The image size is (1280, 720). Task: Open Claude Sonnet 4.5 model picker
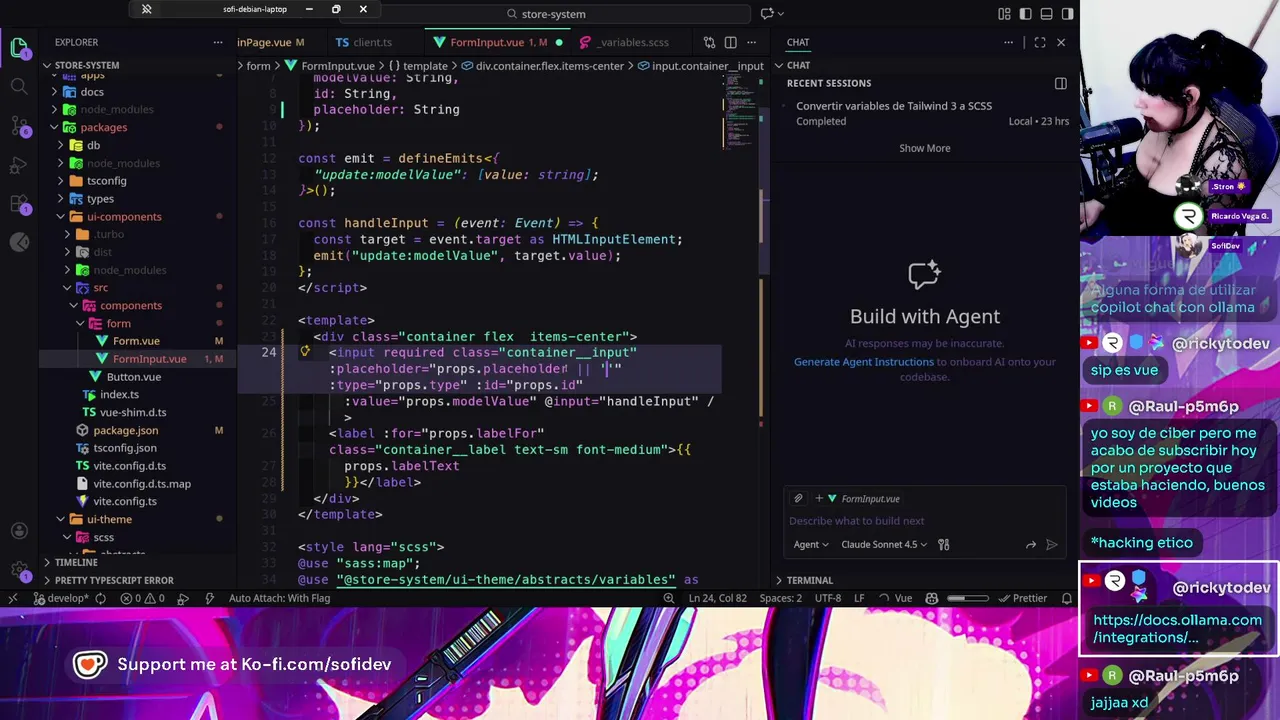884,544
